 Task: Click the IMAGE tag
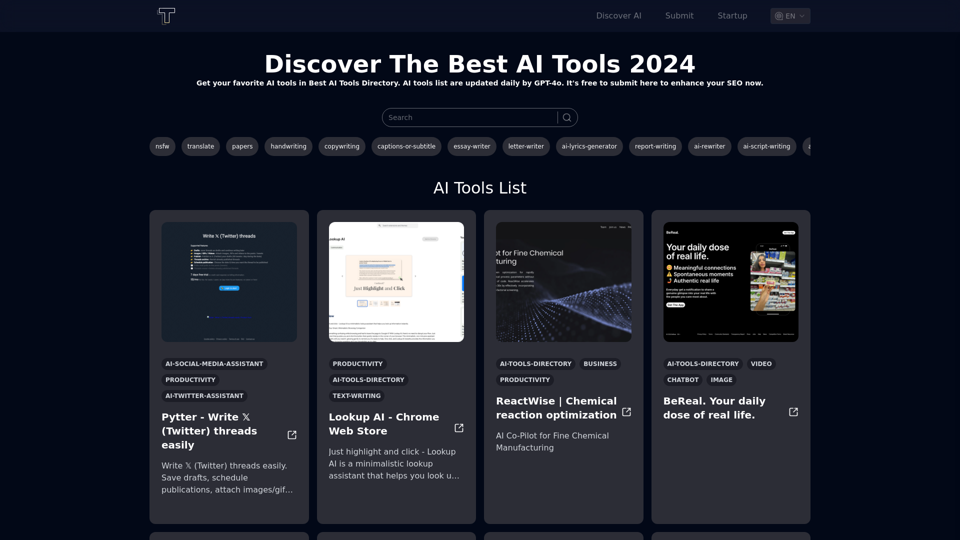click(x=721, y=380)
